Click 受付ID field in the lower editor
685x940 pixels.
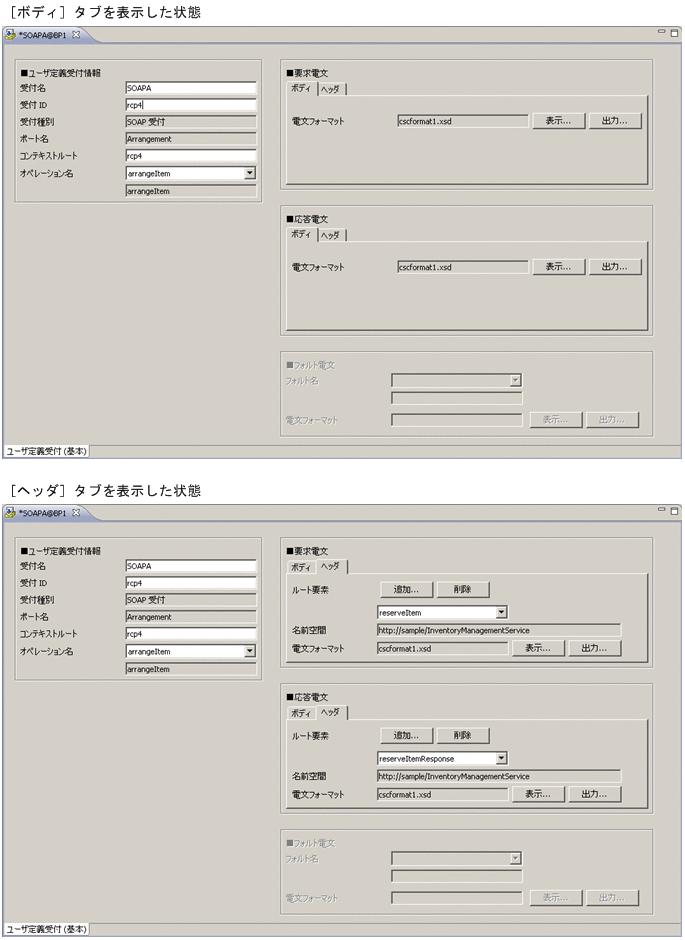(191, 583)
